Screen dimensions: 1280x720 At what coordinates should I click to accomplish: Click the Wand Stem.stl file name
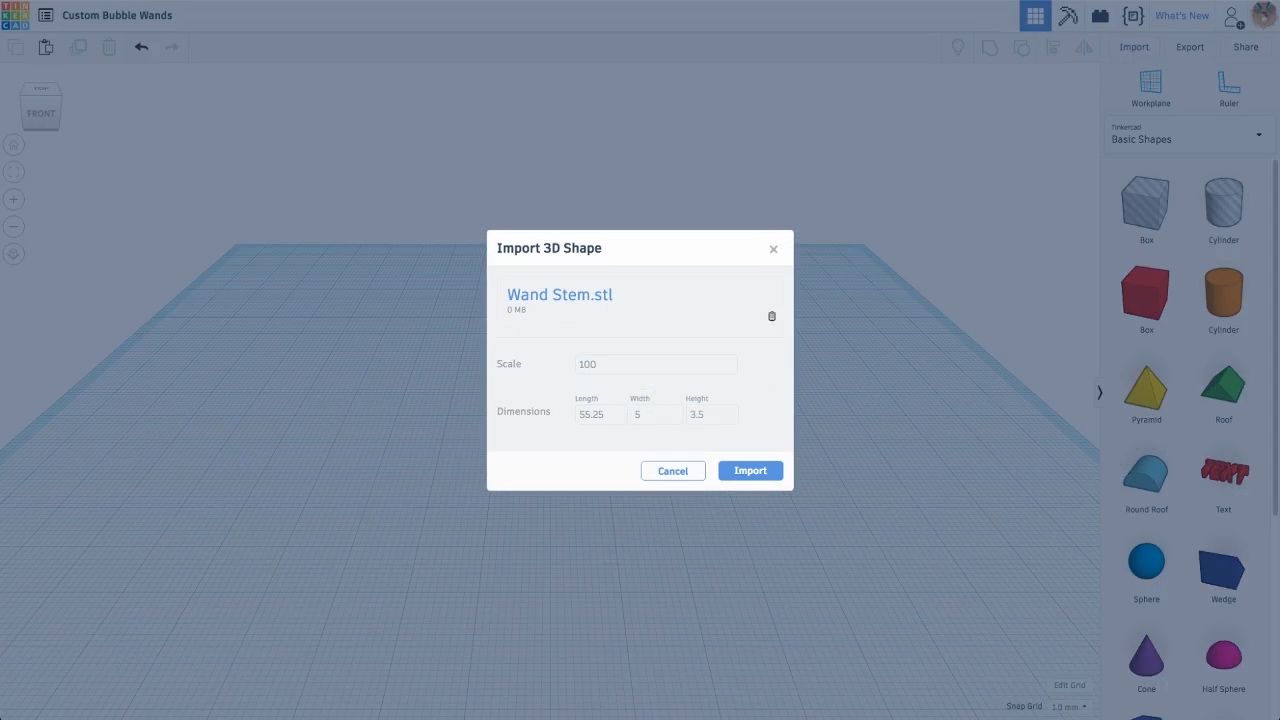coord(560,295)
